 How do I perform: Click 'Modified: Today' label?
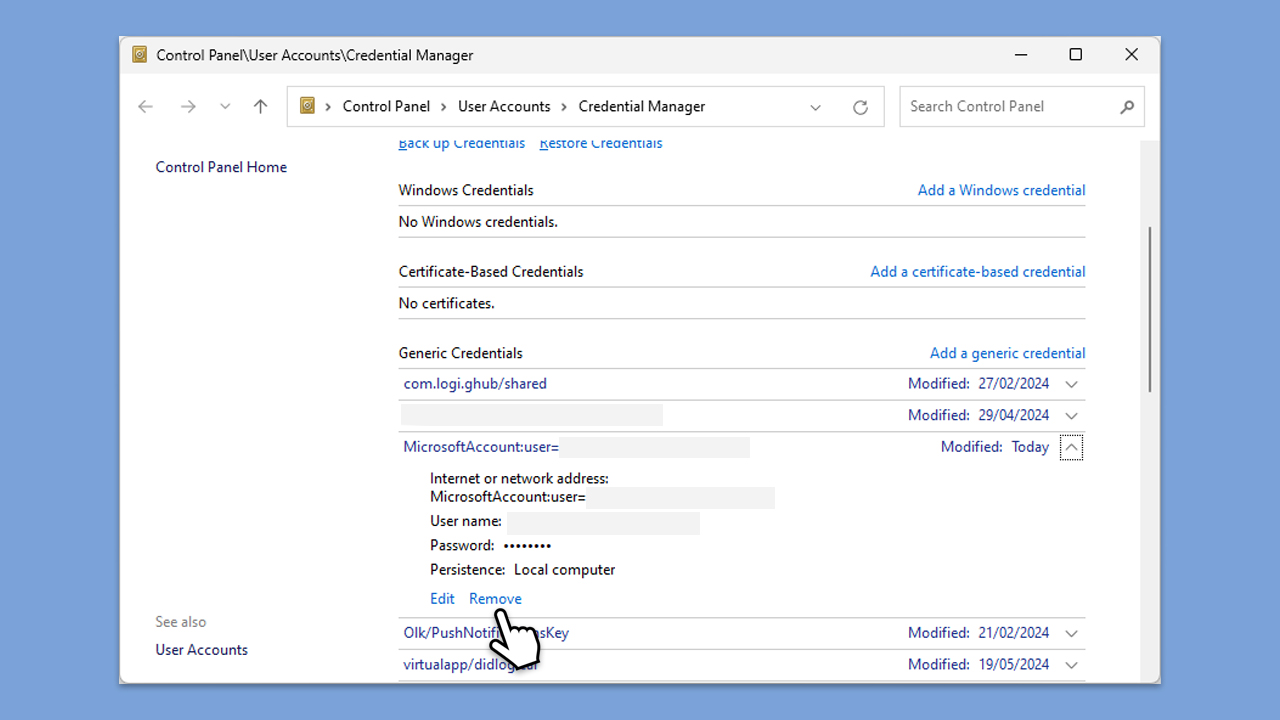tap(995, 447)
